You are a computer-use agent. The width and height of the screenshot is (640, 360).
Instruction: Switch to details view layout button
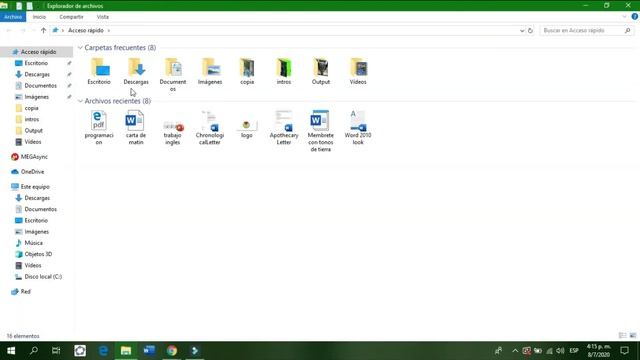(622, 336)
